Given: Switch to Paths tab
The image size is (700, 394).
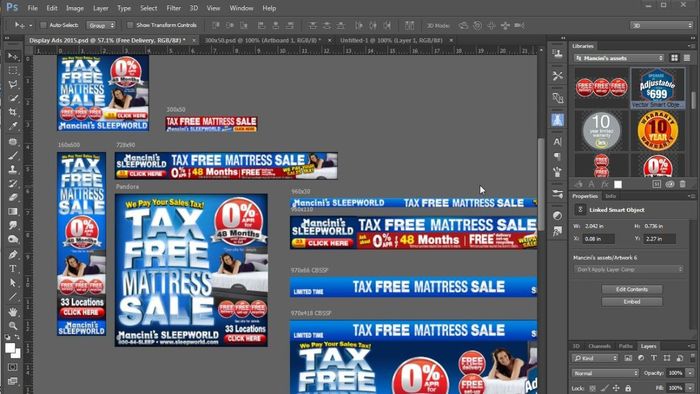Looking at the screenshot, I should tap(625, 346).
